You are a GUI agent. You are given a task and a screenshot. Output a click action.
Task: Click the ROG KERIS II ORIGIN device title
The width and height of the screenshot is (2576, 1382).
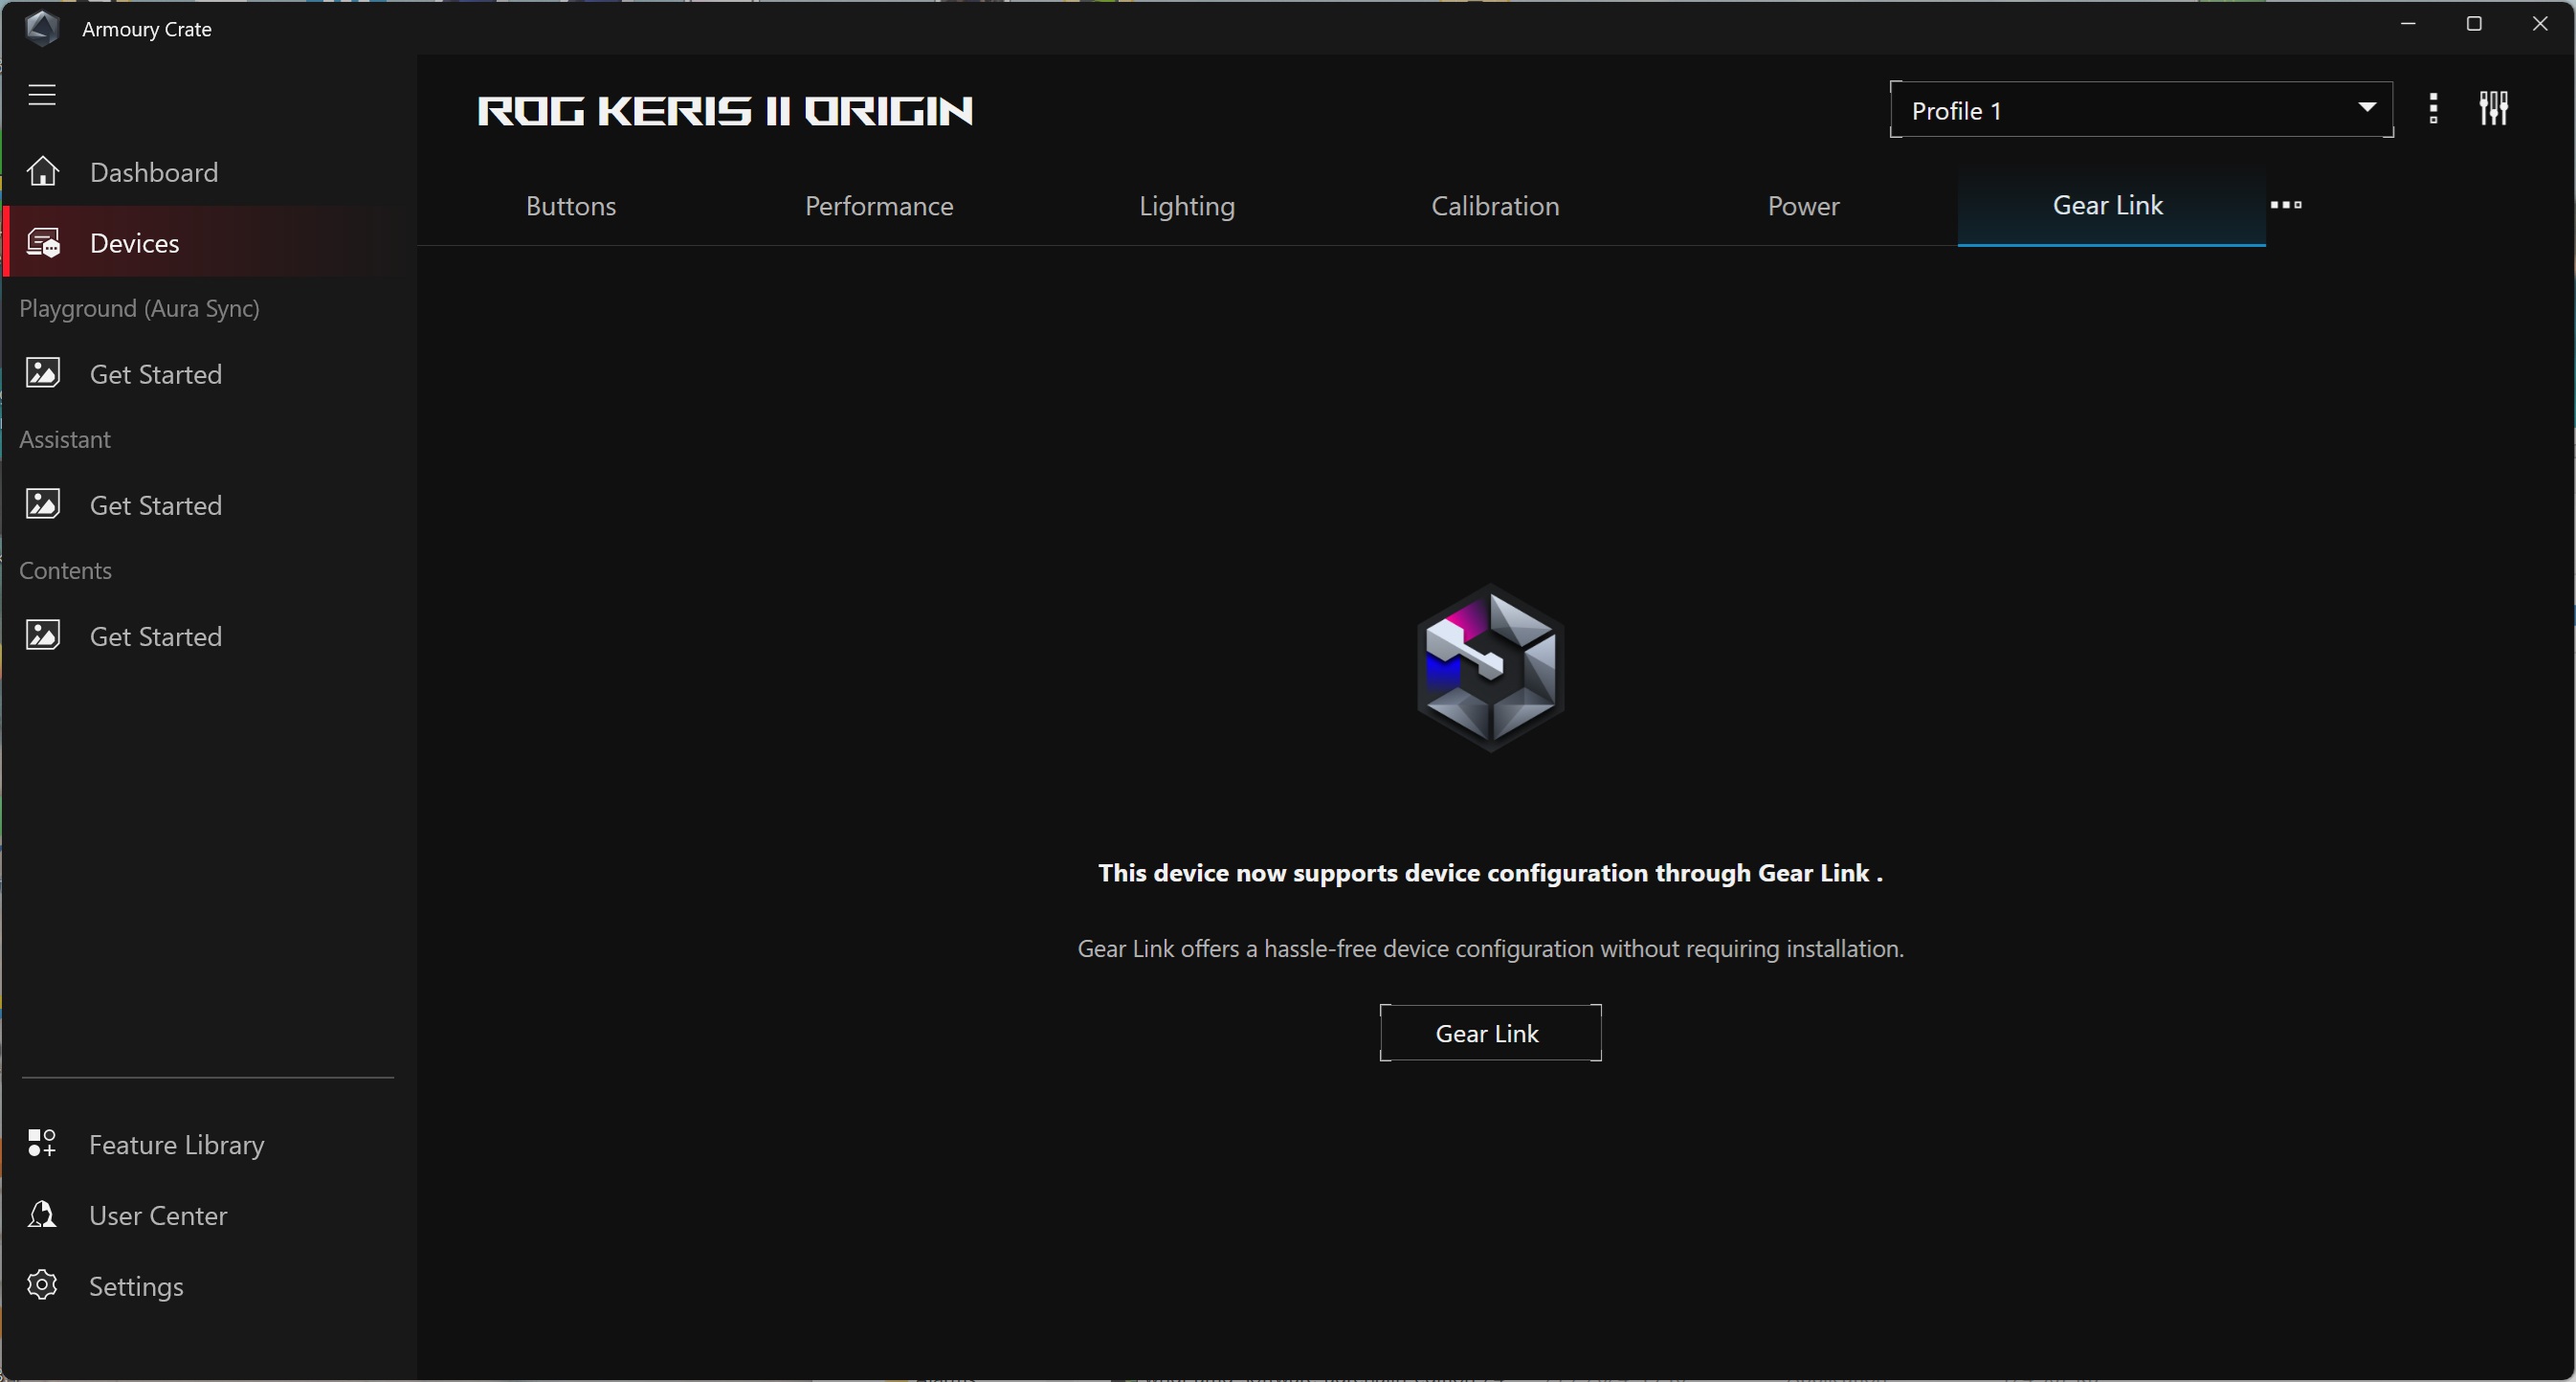click(725, 111)
